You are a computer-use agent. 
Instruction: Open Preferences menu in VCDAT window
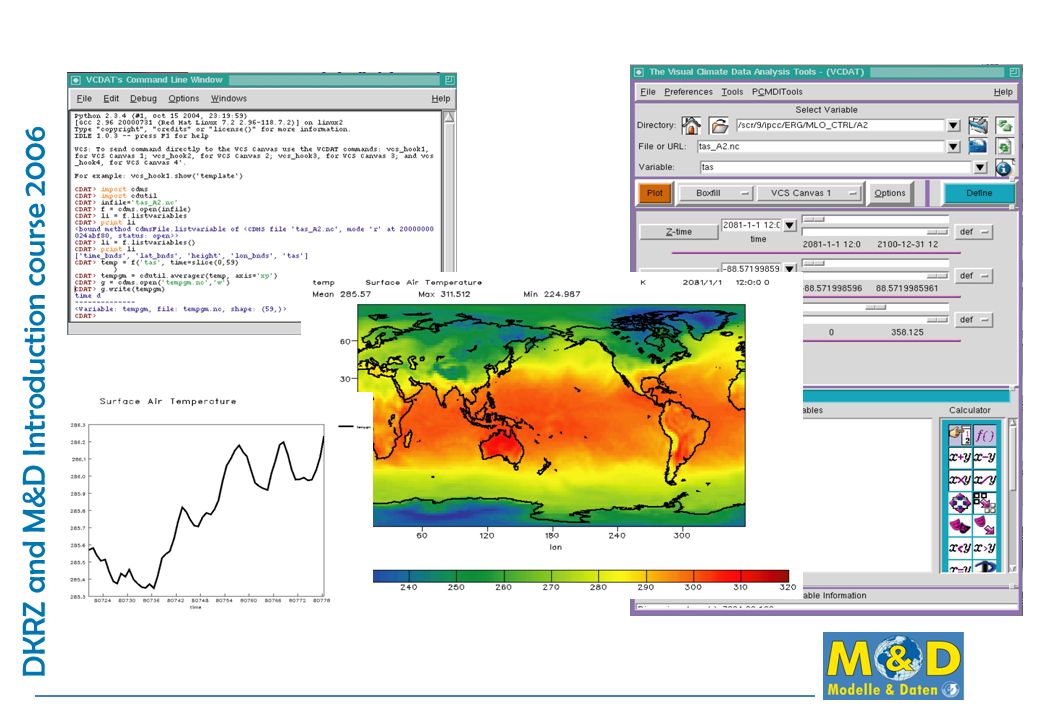[x=688, y=91]
